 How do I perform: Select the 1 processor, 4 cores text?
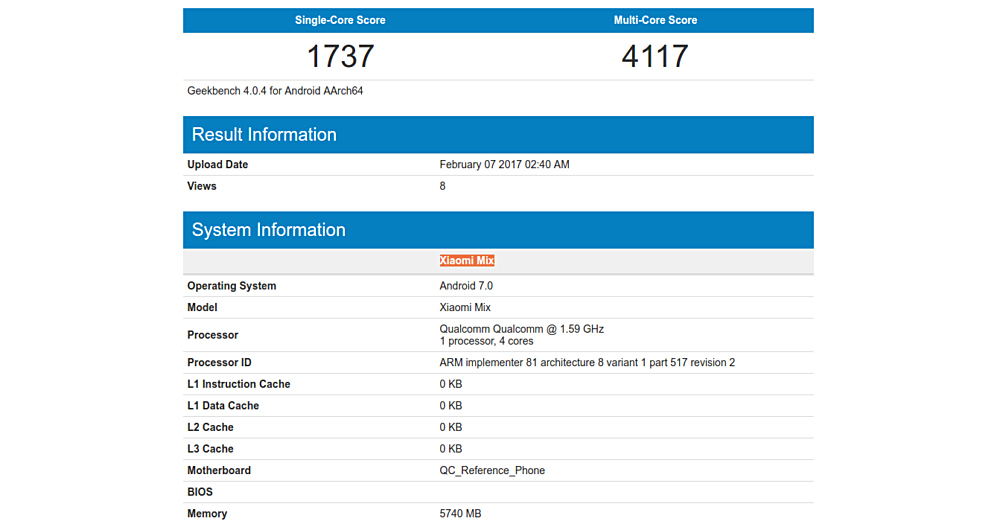point(487,341)
